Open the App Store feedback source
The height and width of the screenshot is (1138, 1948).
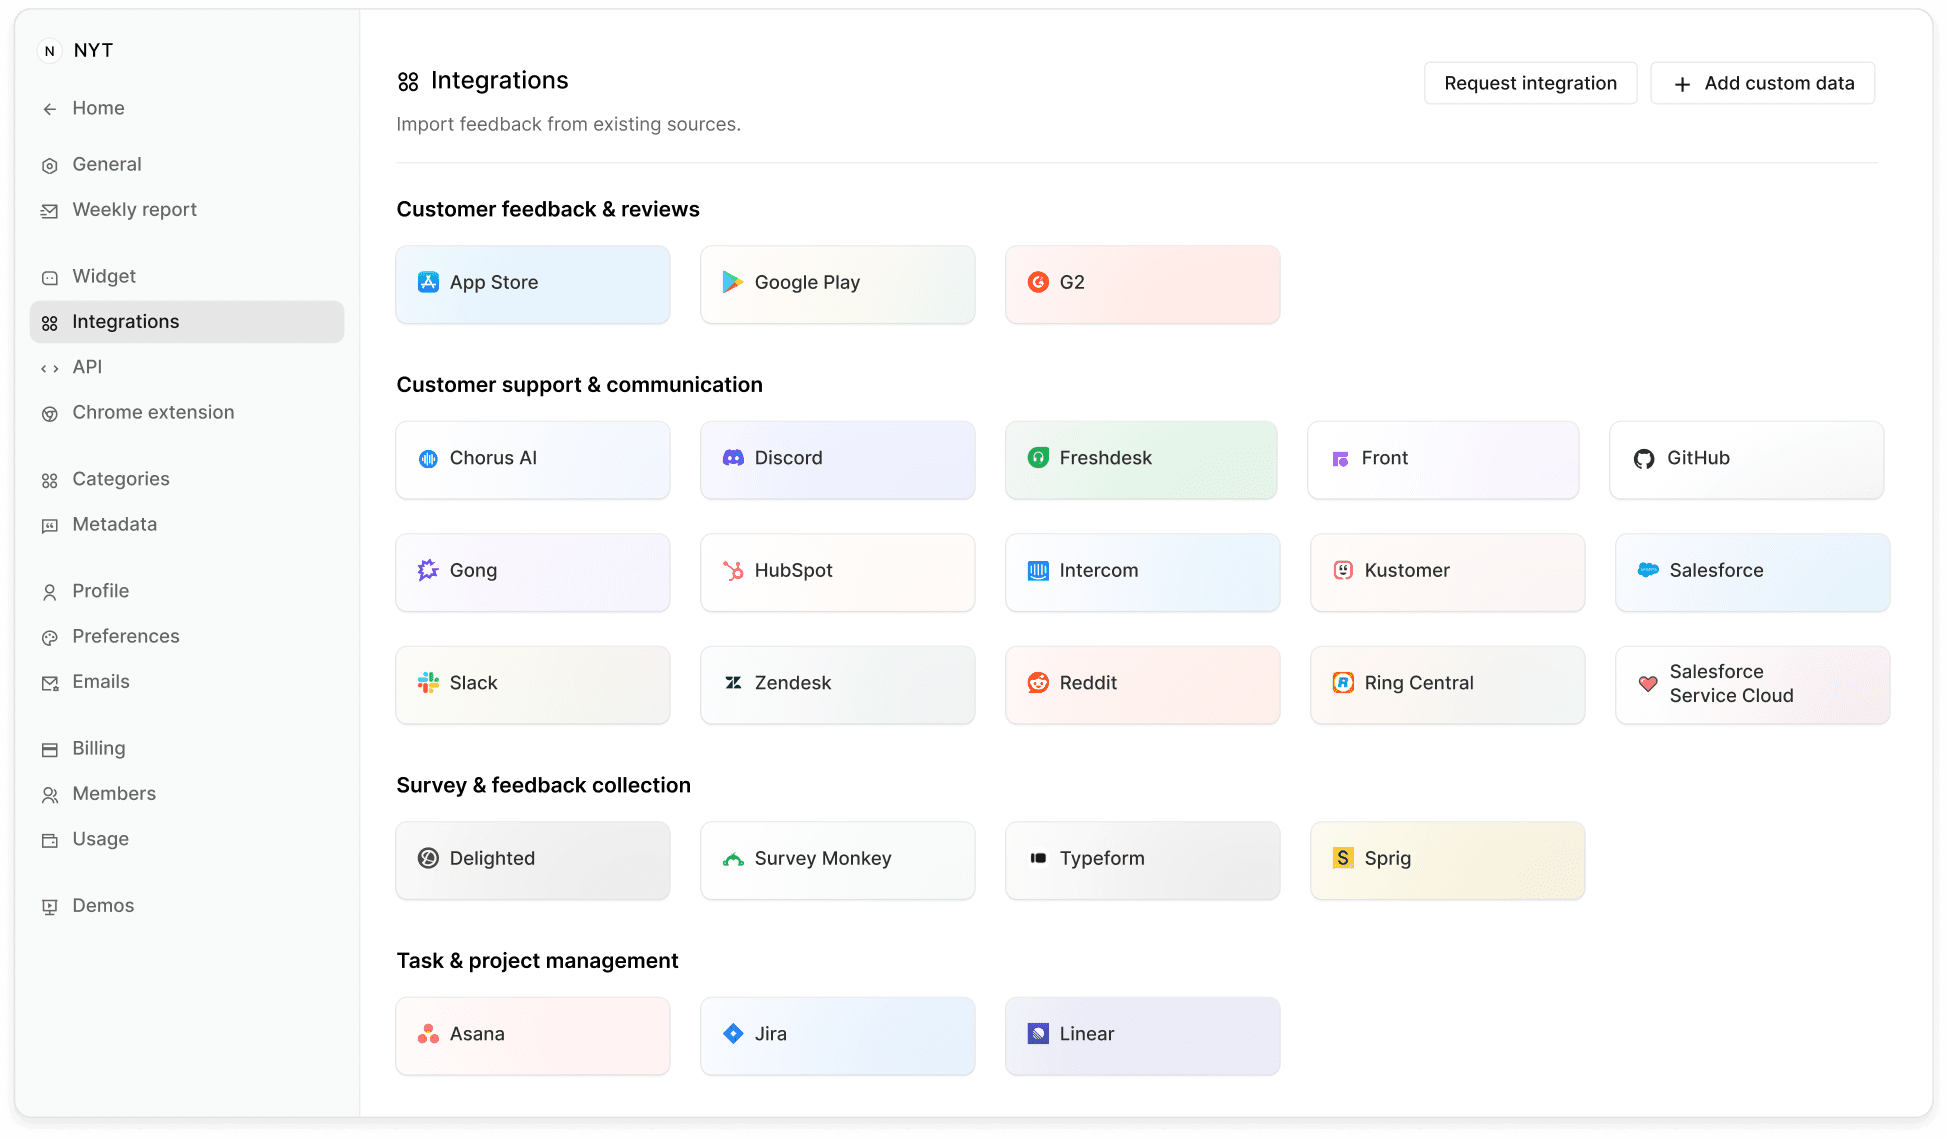pos(532,283)
